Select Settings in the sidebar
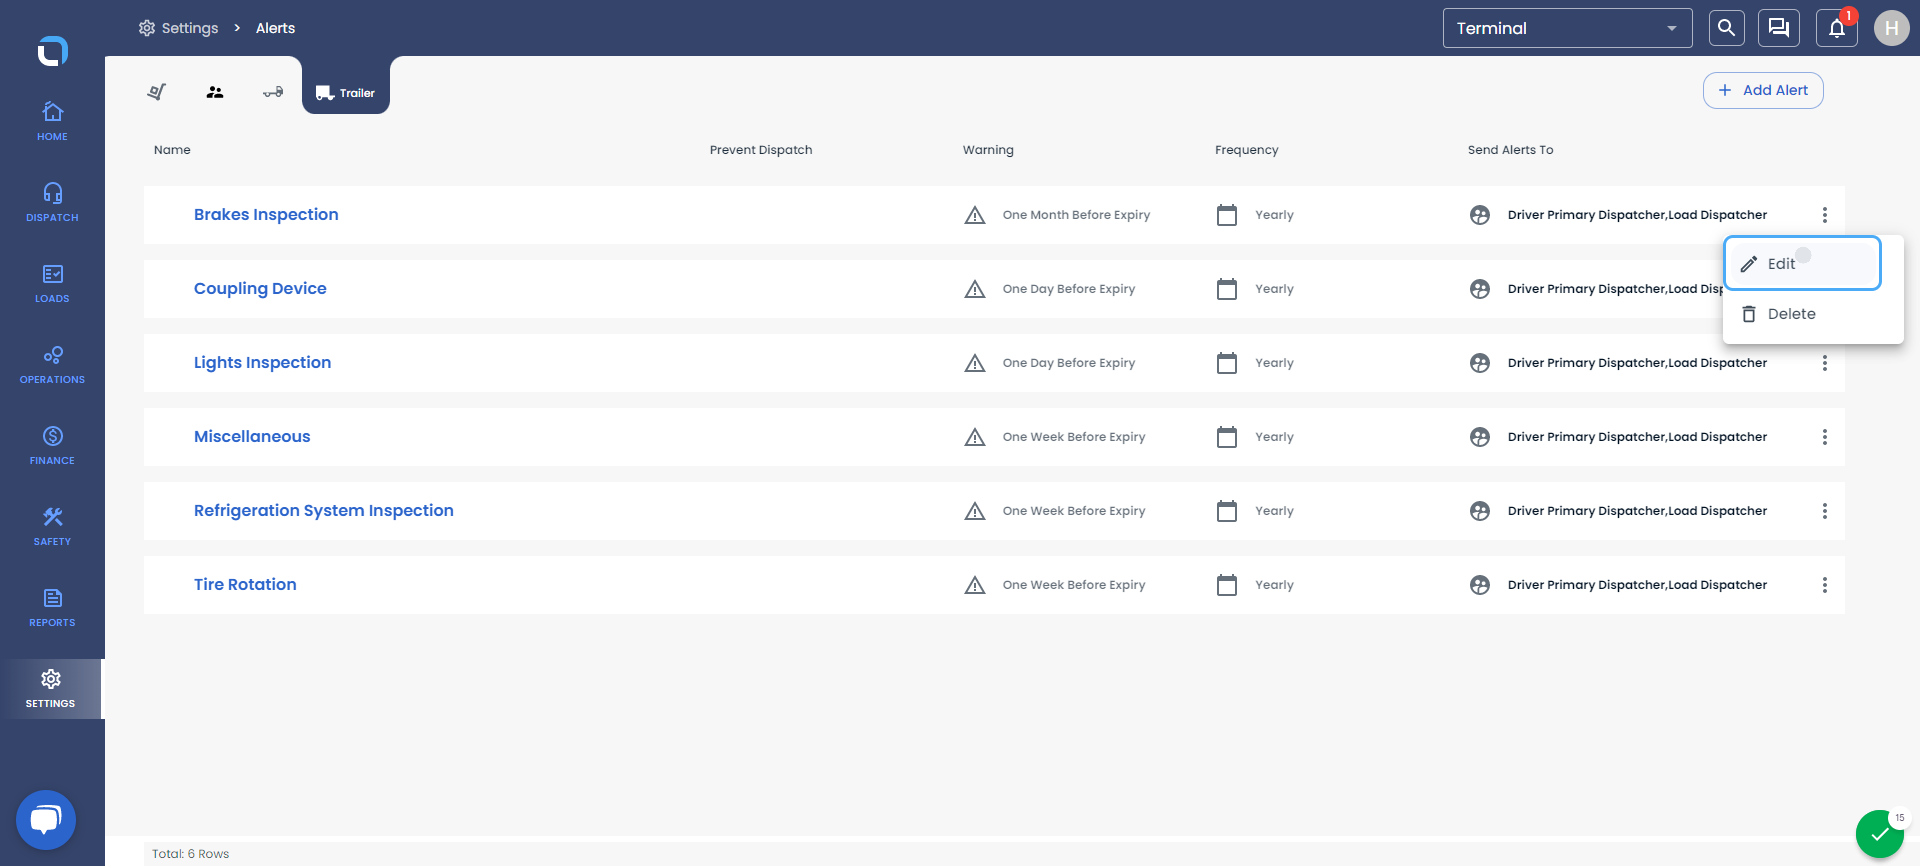The width and height of the screenshot is (1920, 866). (x=51, y=689)
